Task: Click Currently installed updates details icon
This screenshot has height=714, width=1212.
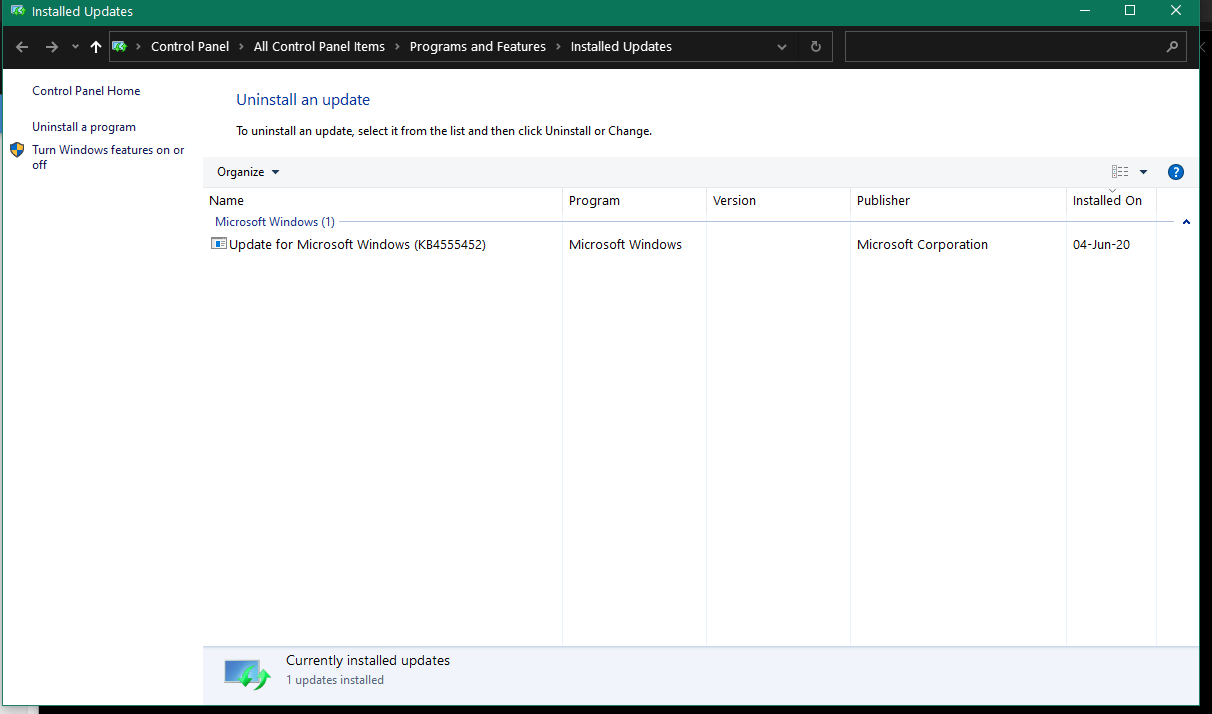Action: pos(247,674)
